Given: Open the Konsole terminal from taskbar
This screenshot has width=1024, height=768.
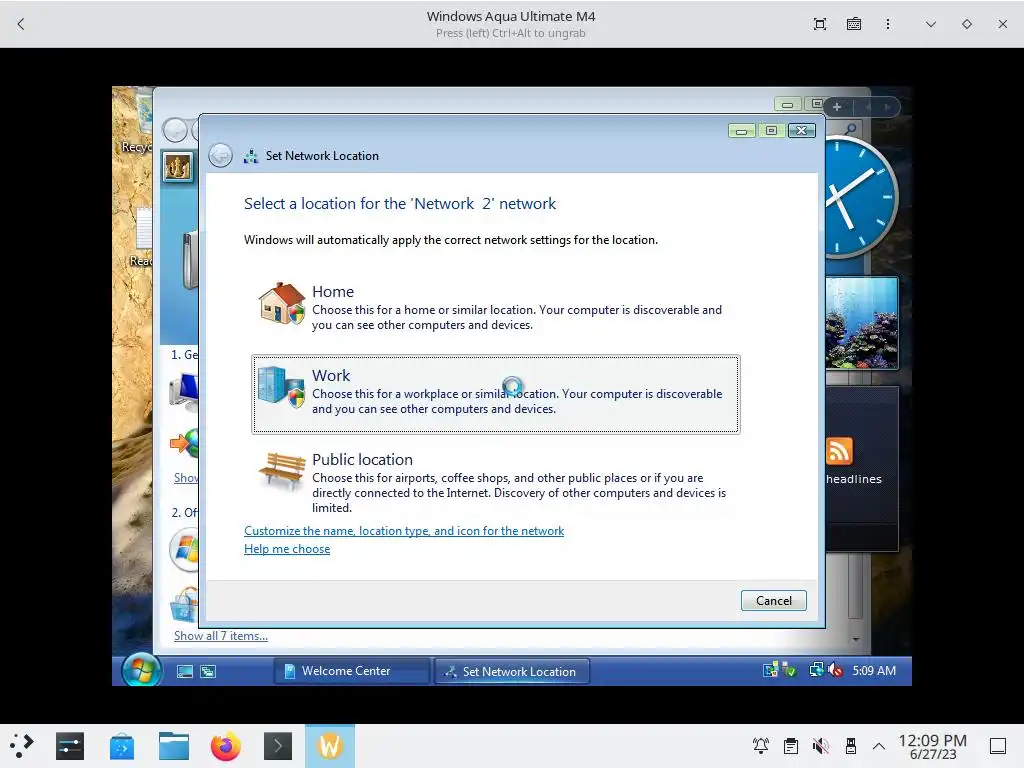Looking at the screenshot, I should coord(278,746).
